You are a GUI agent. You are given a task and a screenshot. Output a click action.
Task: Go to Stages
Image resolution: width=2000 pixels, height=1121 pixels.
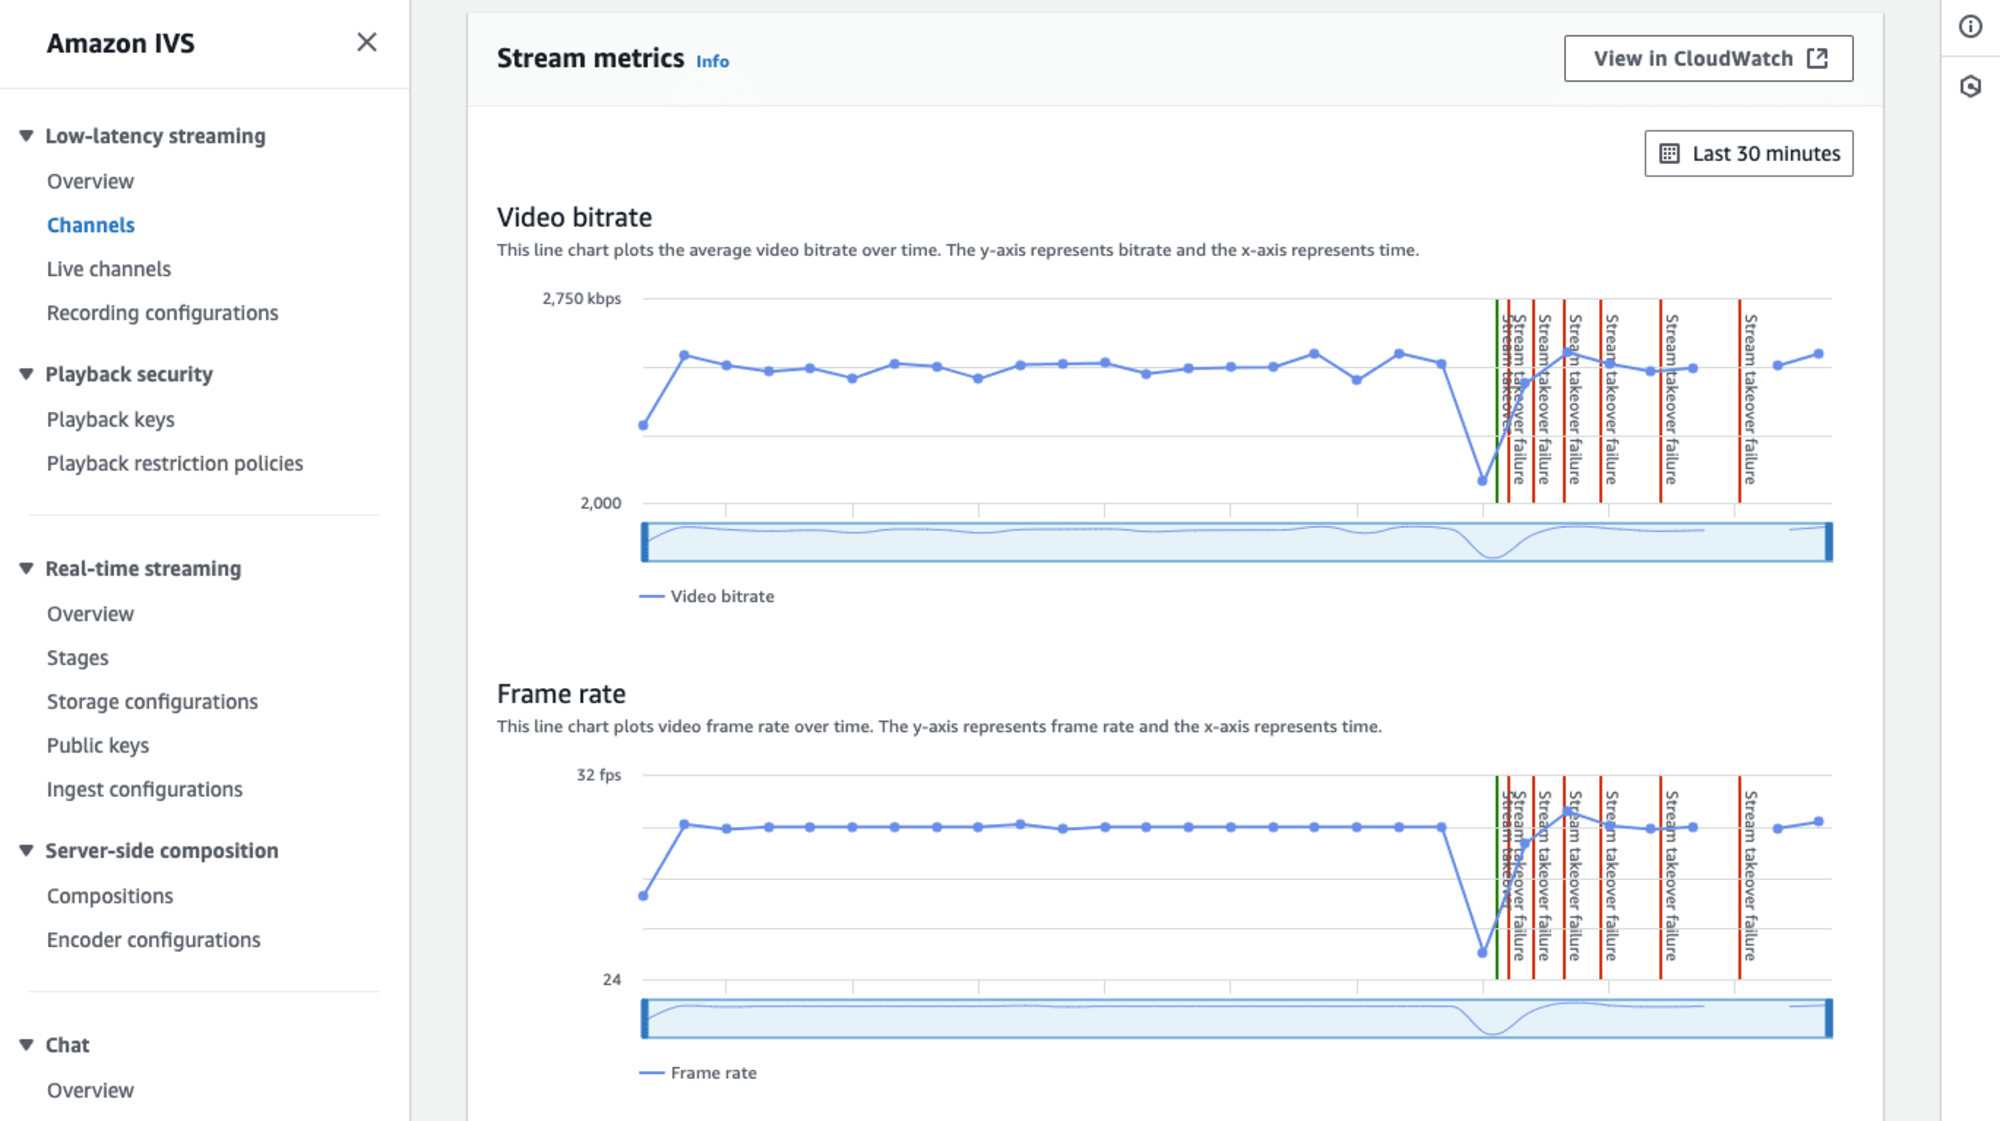[x=78, y=658]
